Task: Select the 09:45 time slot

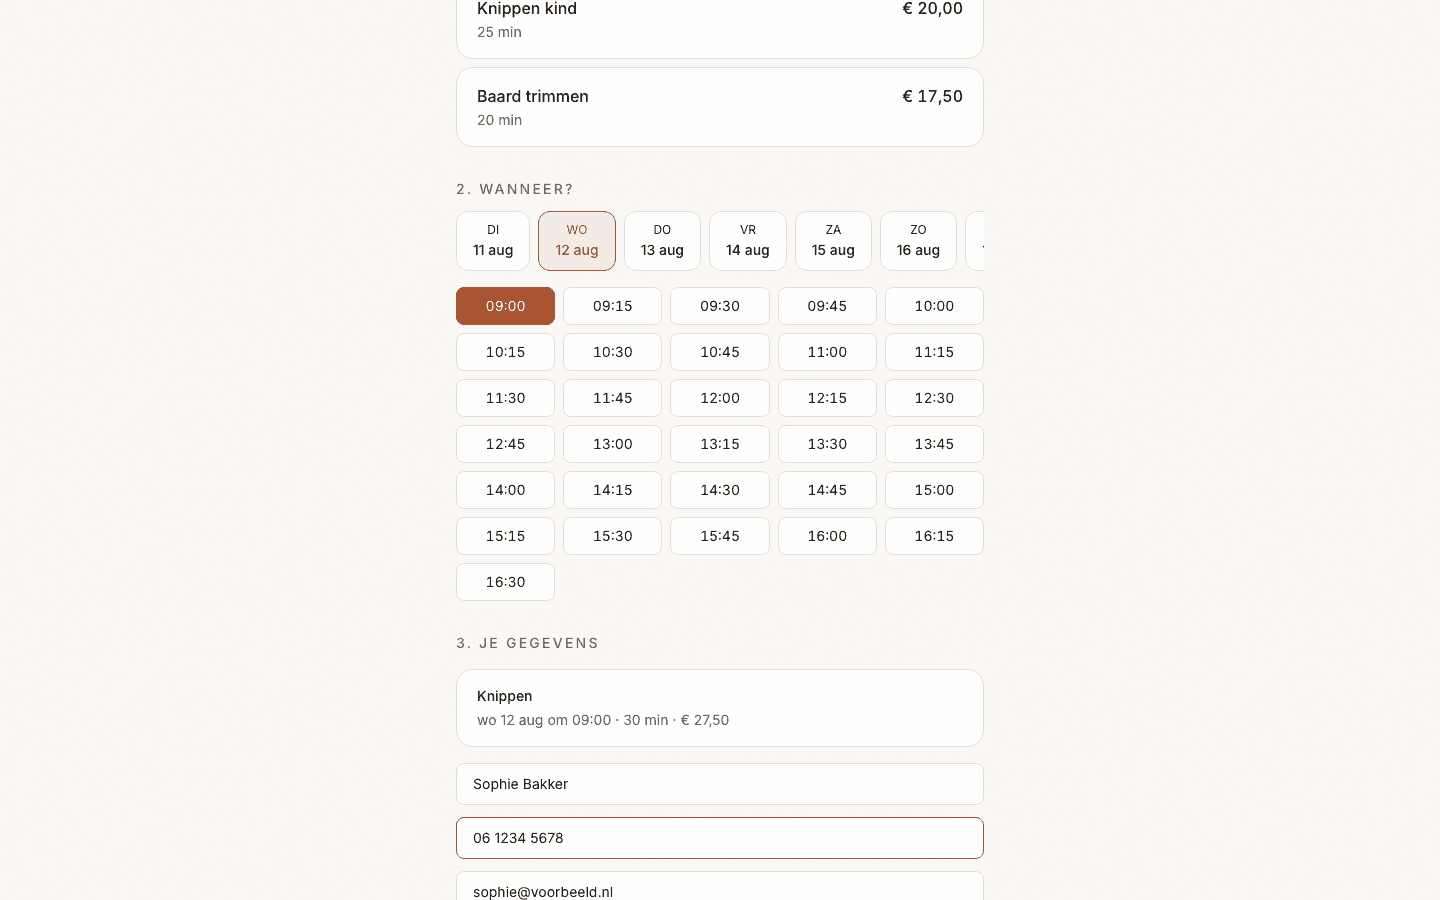Action: click(827, 306)
